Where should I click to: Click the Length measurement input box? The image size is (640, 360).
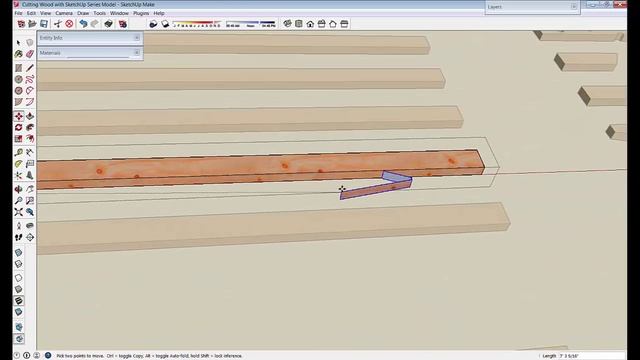click(x=591, y=356)
